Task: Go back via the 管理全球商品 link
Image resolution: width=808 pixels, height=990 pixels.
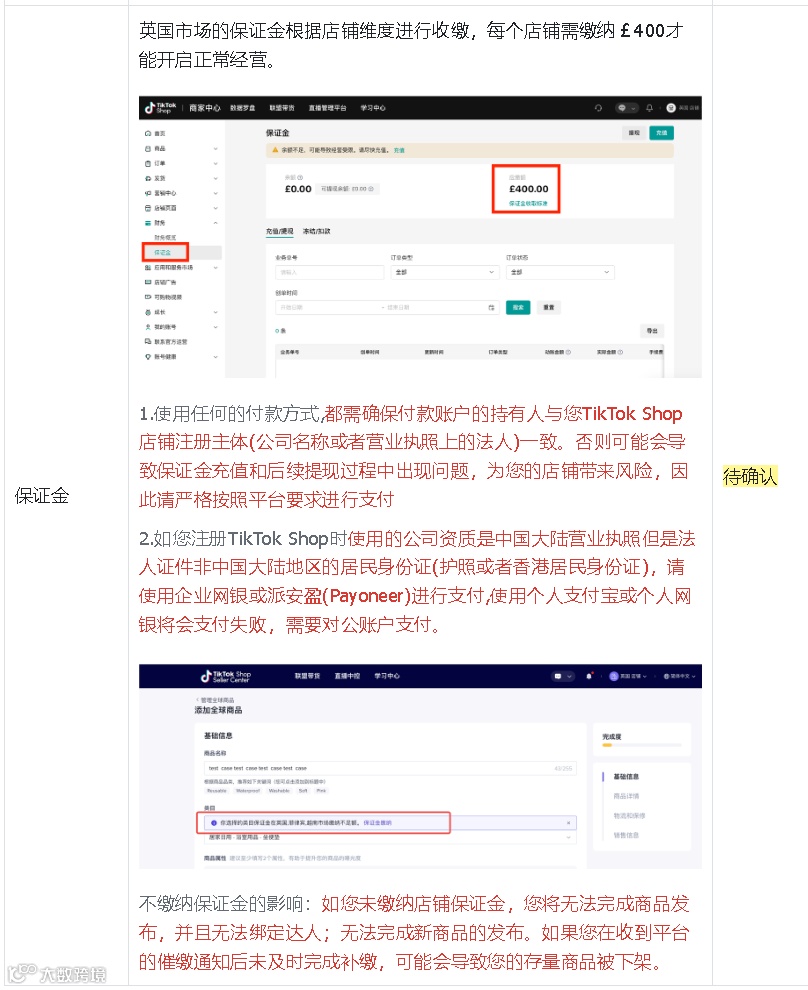Action: (x=215, y=700)
